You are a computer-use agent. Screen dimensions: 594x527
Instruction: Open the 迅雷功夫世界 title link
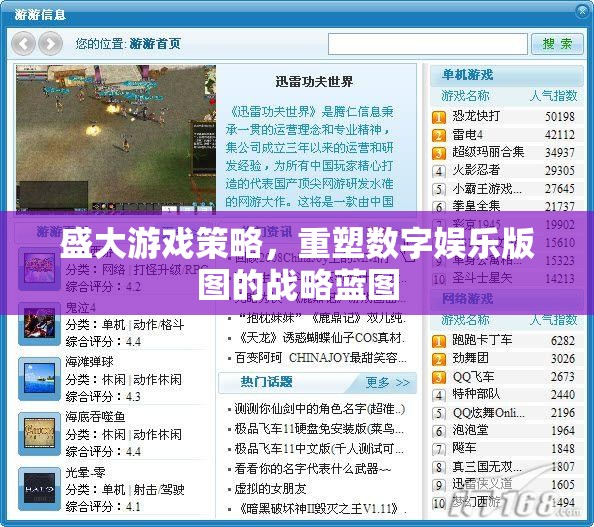point(314,81)
